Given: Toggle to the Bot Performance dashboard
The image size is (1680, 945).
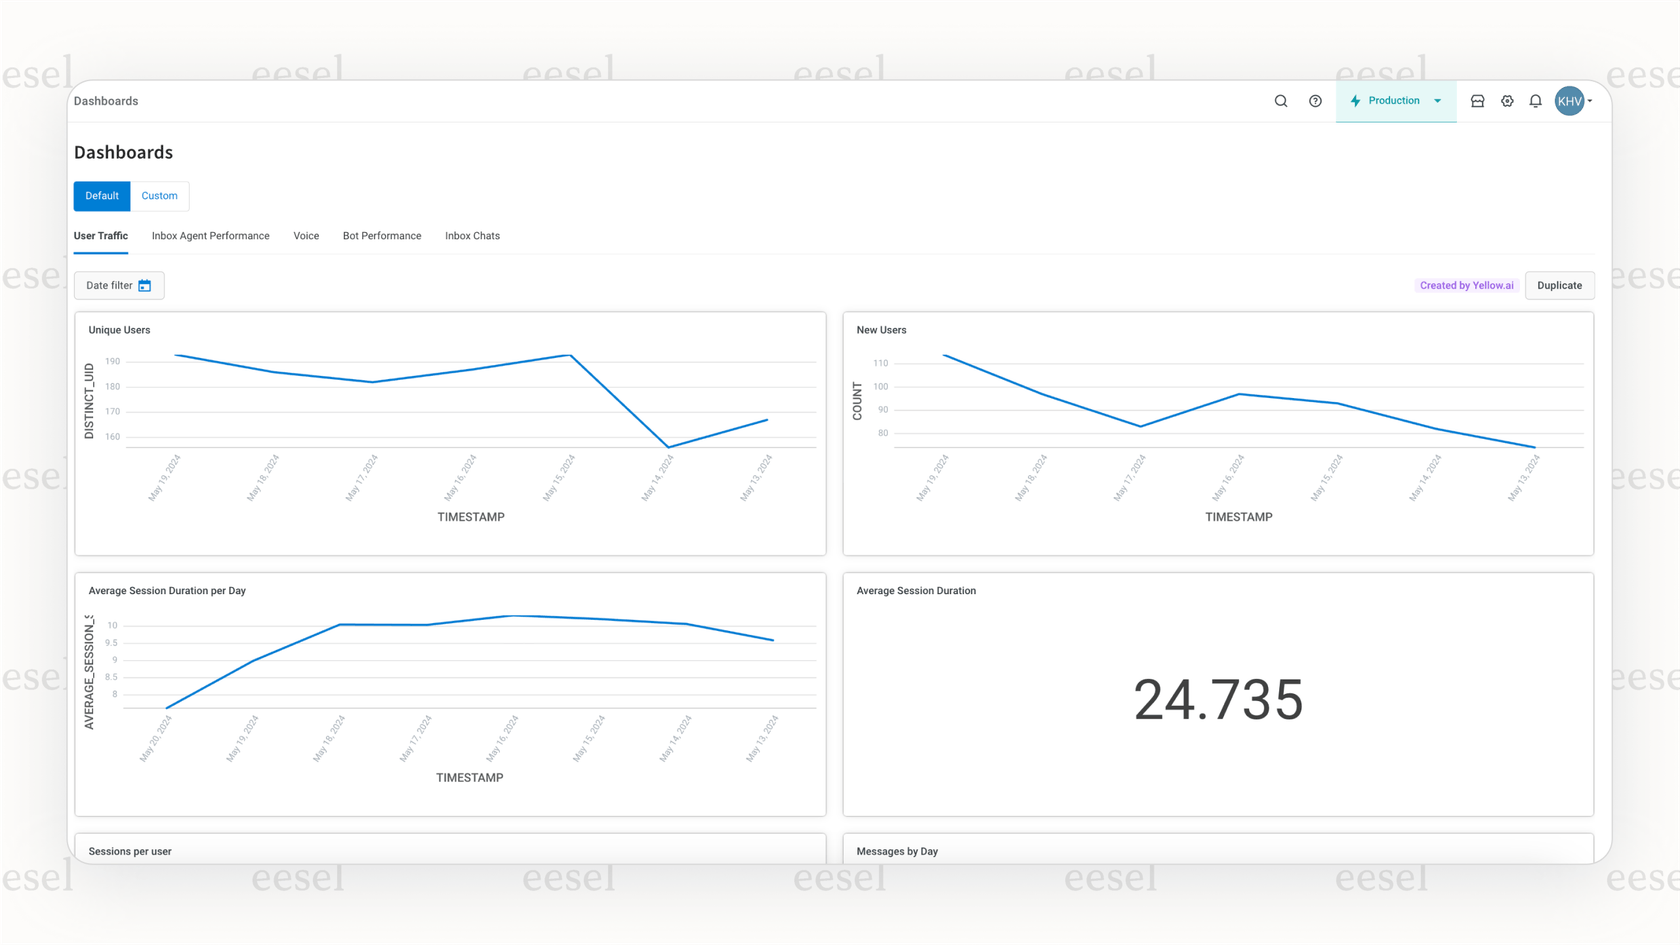Looking at the screenshot, I should [x=381, y=235].
